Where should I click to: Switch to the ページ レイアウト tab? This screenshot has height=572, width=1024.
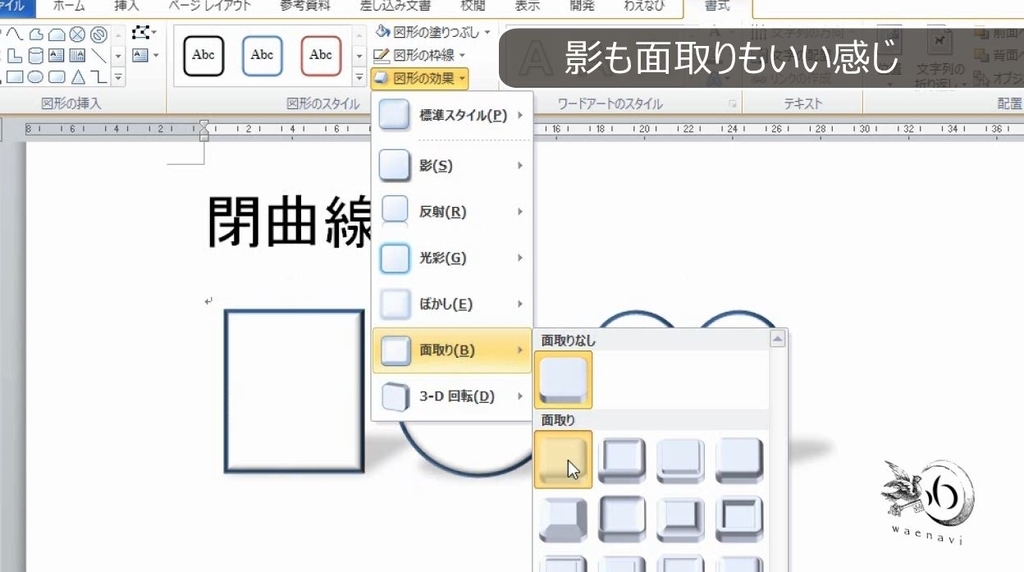pos(210,7)
